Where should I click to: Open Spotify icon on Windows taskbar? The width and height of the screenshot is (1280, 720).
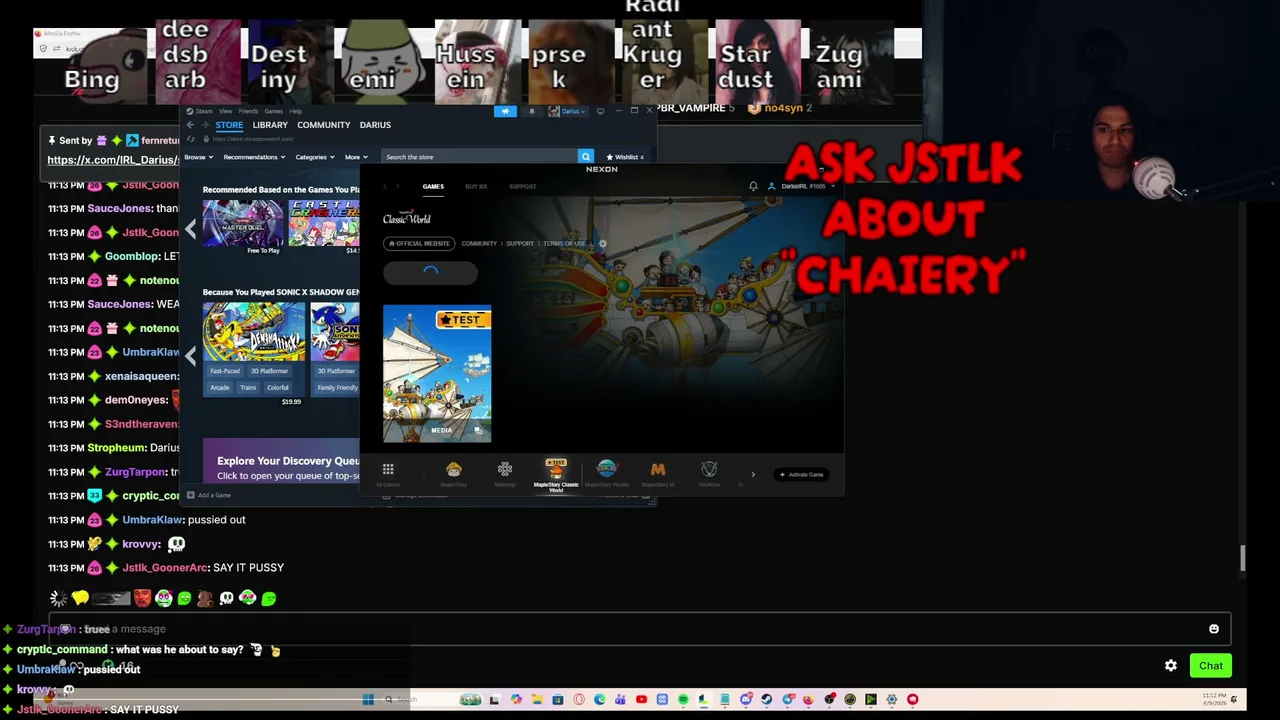(x=683, y=700)
